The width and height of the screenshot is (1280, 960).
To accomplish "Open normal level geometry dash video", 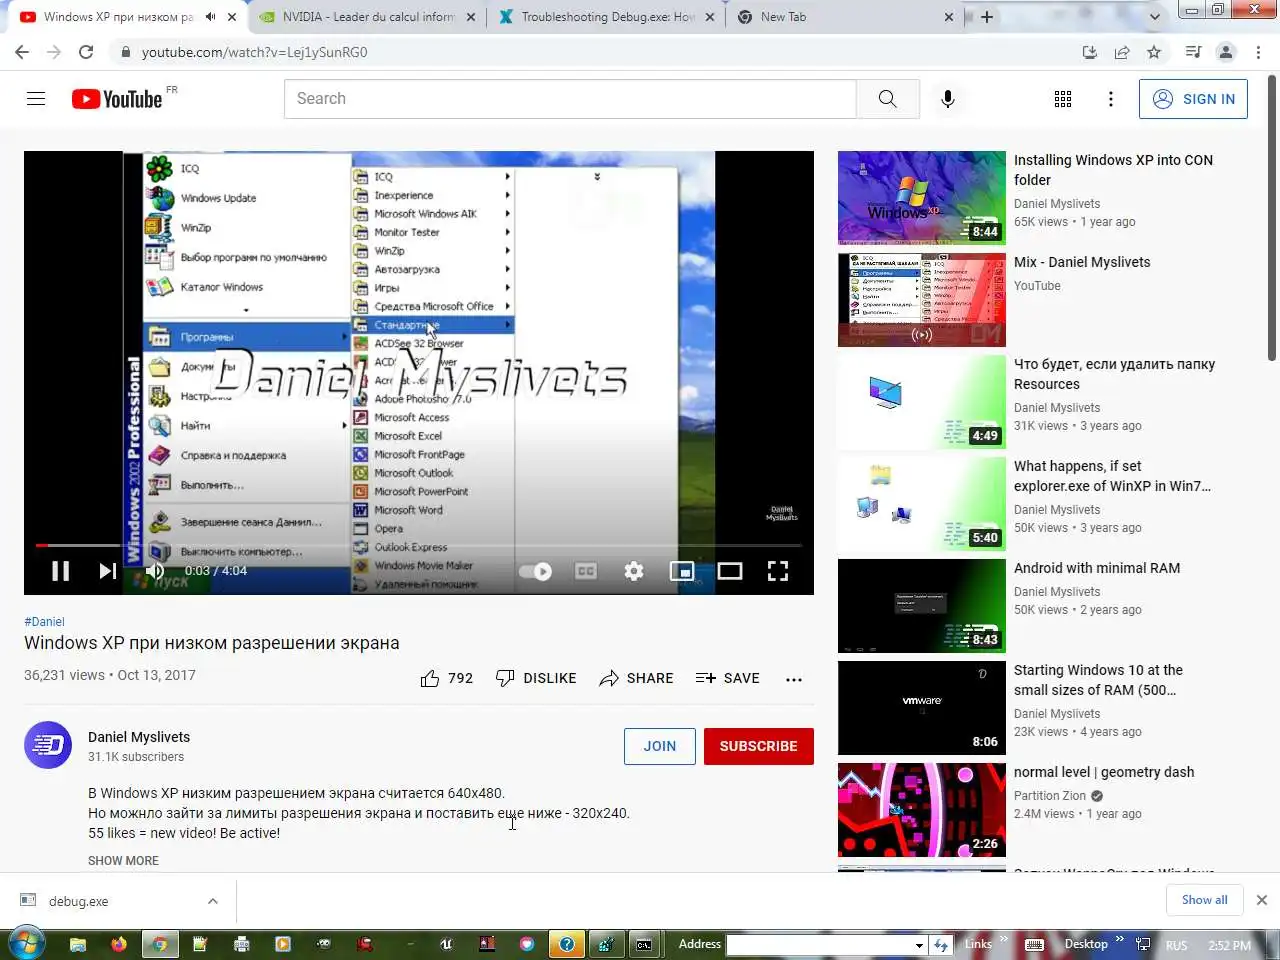I will click(922, 810).
